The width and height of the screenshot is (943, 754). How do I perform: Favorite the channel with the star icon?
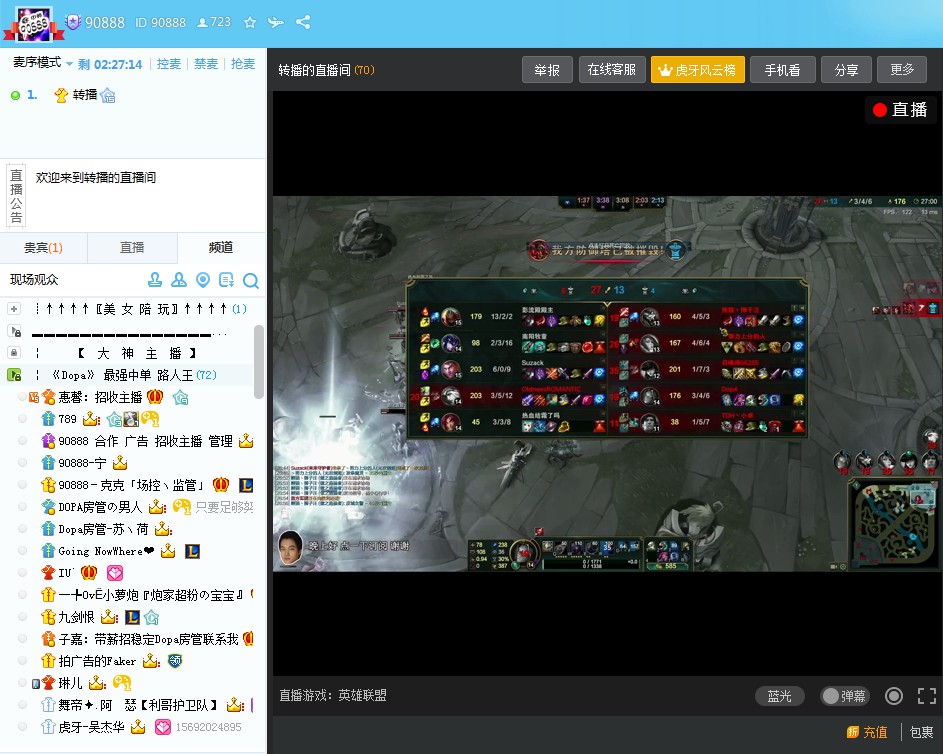coord(250,23)
